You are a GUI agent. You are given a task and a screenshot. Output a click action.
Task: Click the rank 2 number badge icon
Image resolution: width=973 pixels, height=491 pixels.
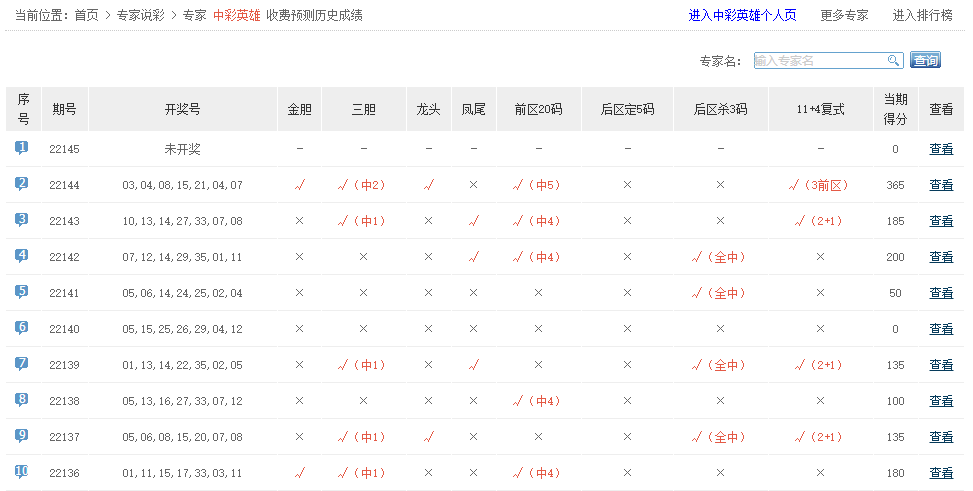(22, 184)
